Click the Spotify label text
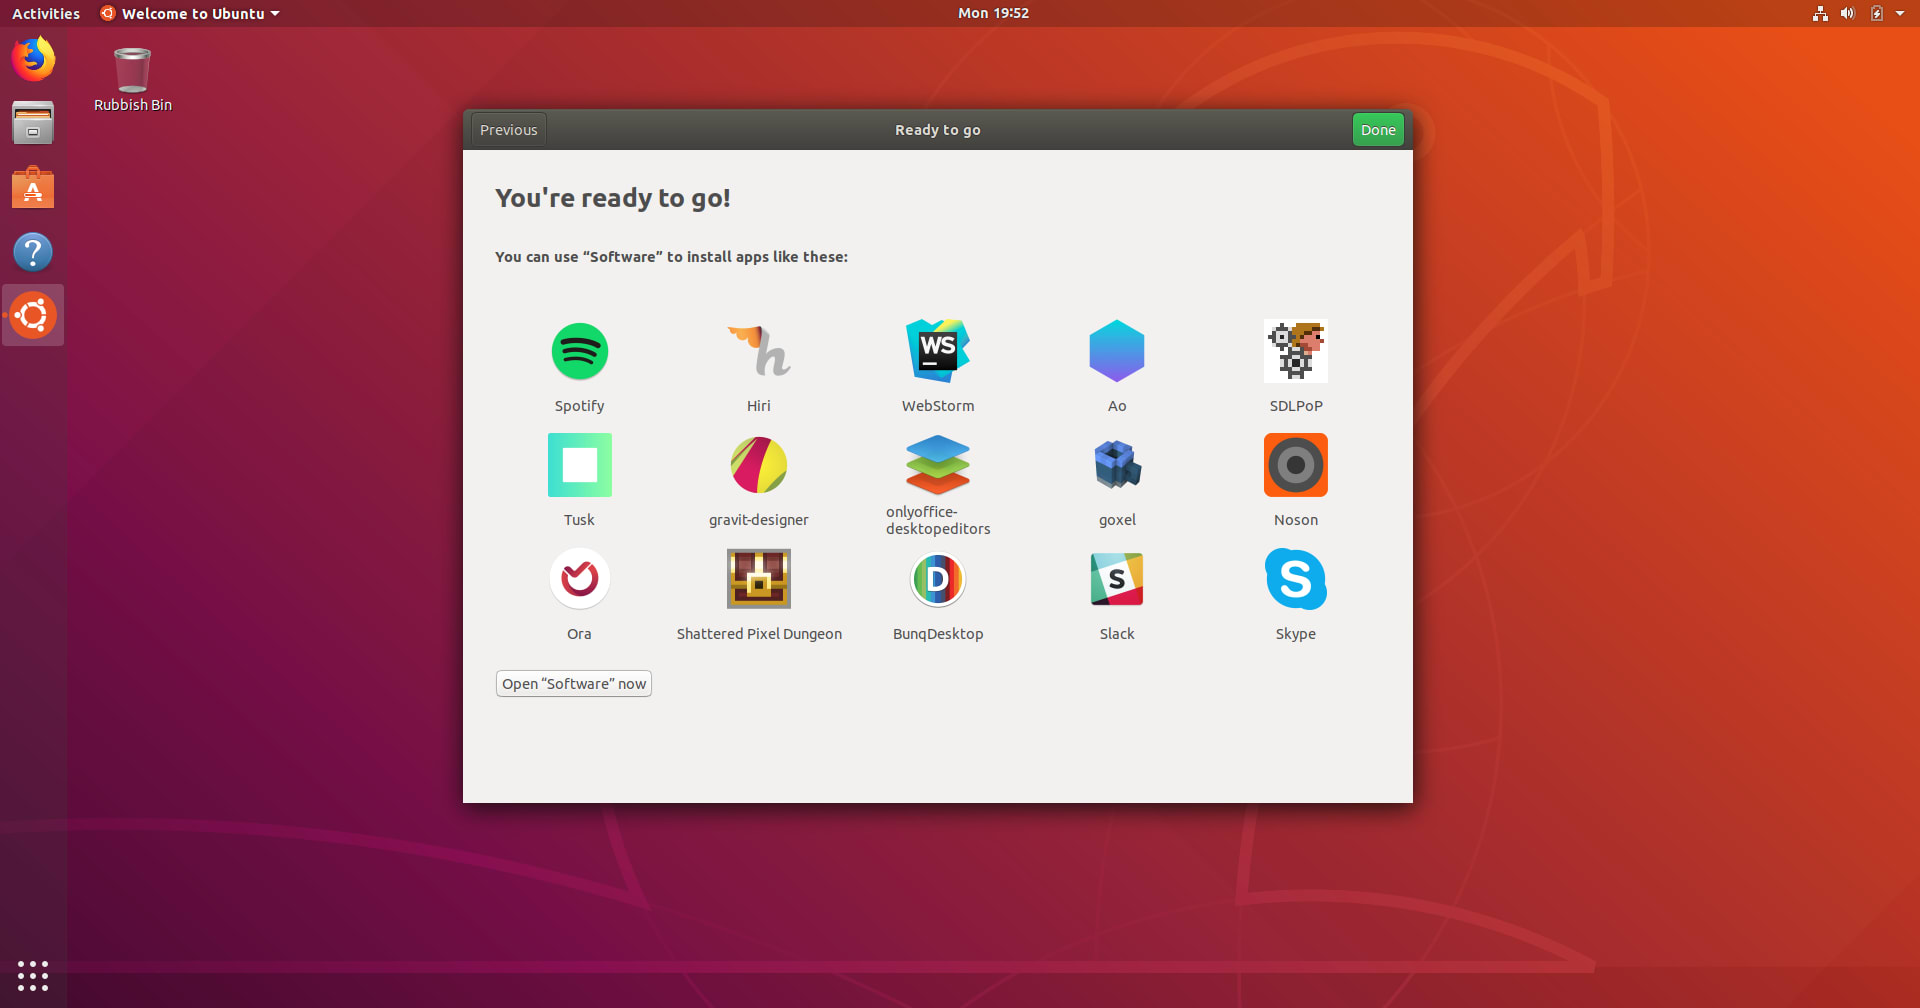Screen dimensions: 1920x1008 coord(580,406)
